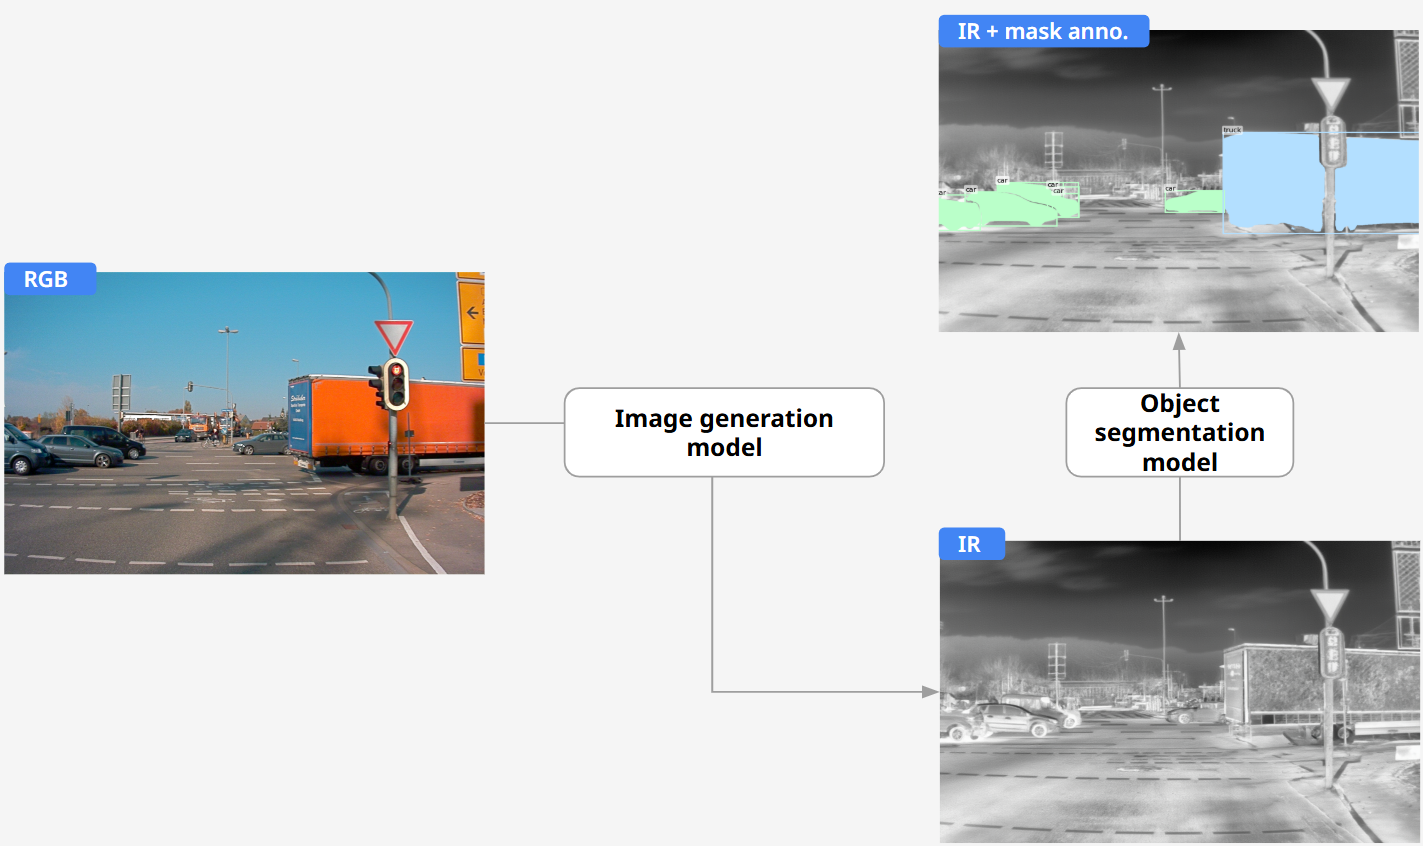Click the small green car mask near truck

click(1195, 201)
